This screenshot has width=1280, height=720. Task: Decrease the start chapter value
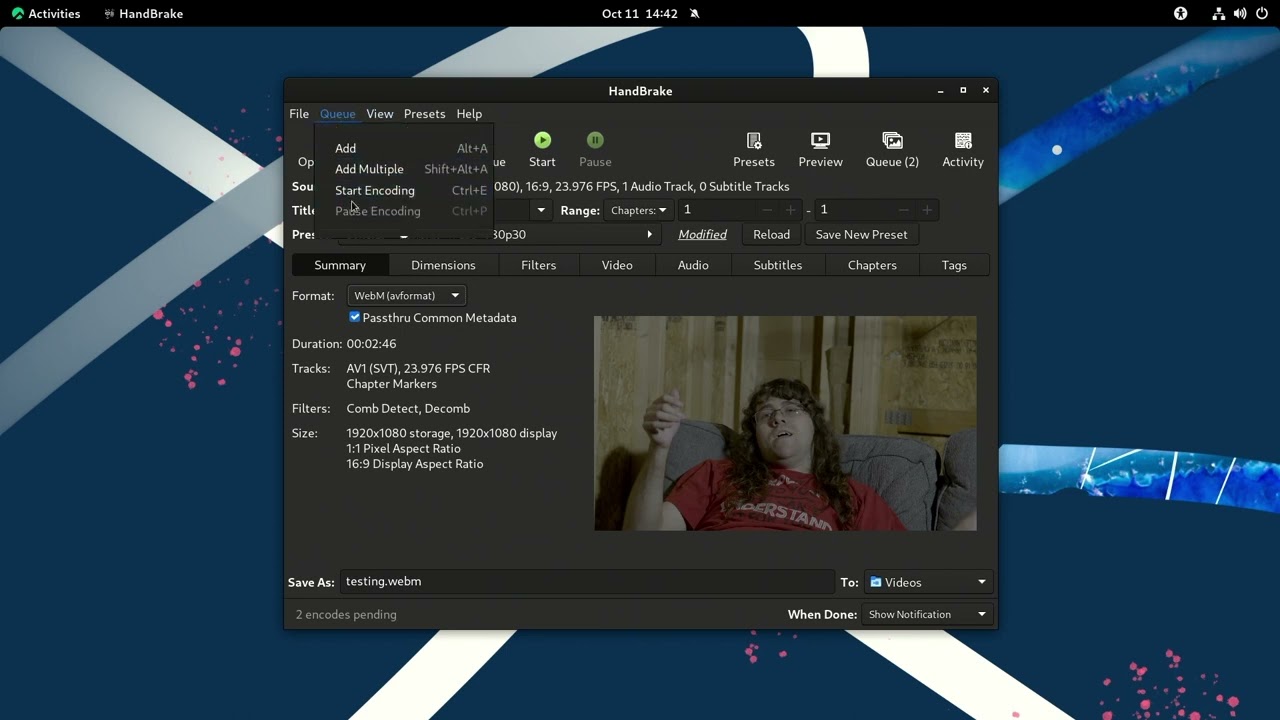pyautogui.click(x=767, y=210)
